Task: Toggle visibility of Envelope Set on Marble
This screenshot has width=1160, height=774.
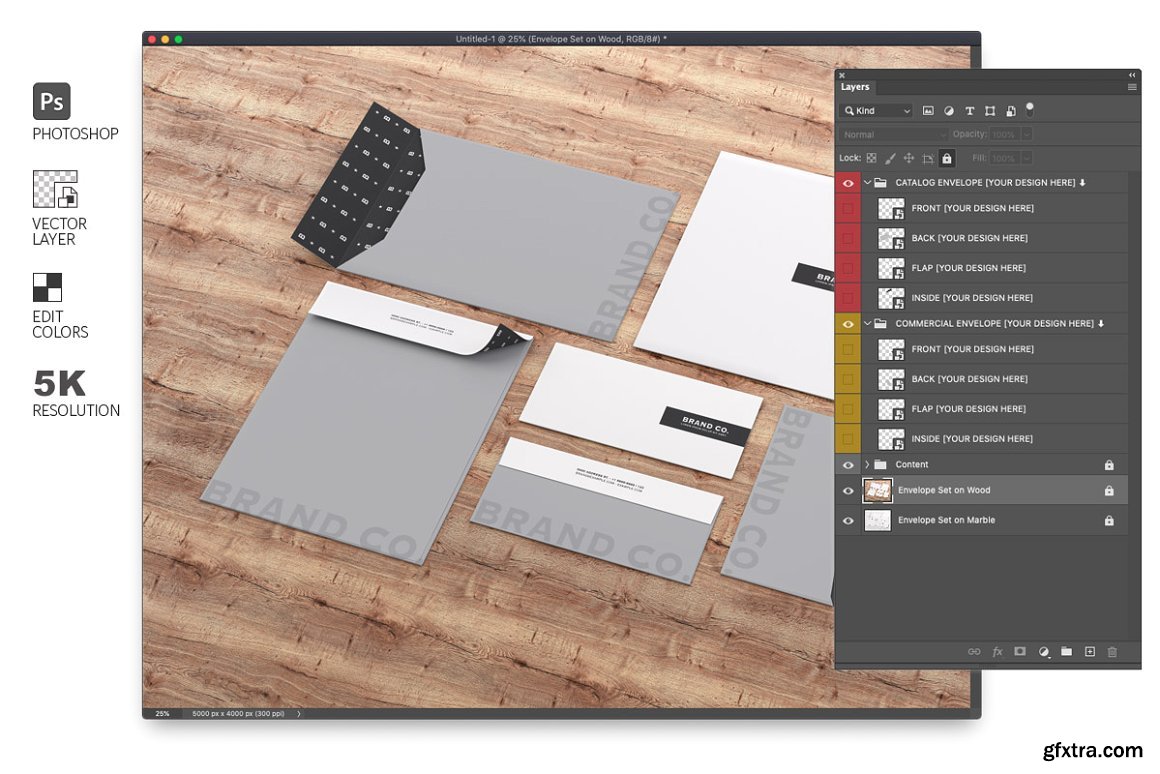Action: click(x=848, y=520)
